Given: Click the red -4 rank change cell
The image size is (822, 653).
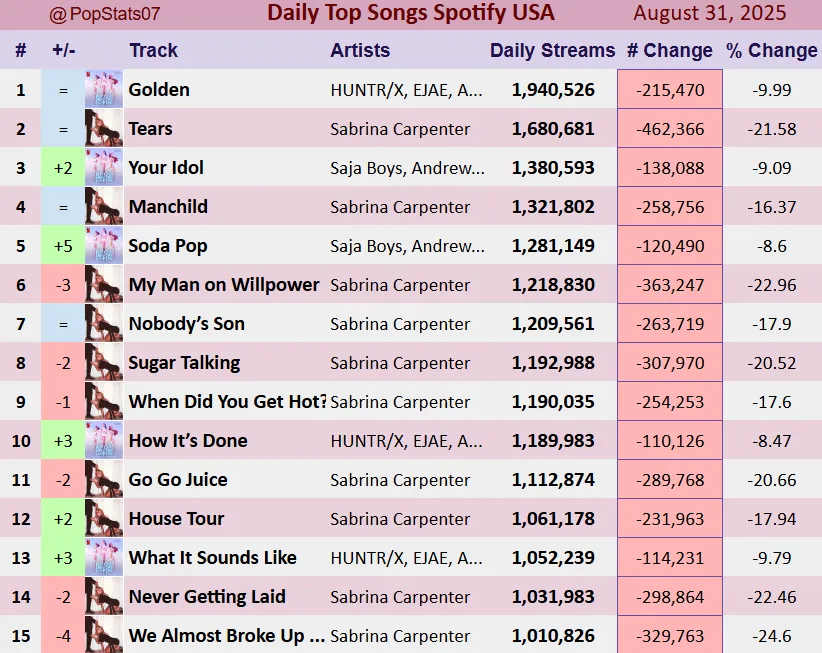Looking at the screenshot, I should [x=63, y=635].
